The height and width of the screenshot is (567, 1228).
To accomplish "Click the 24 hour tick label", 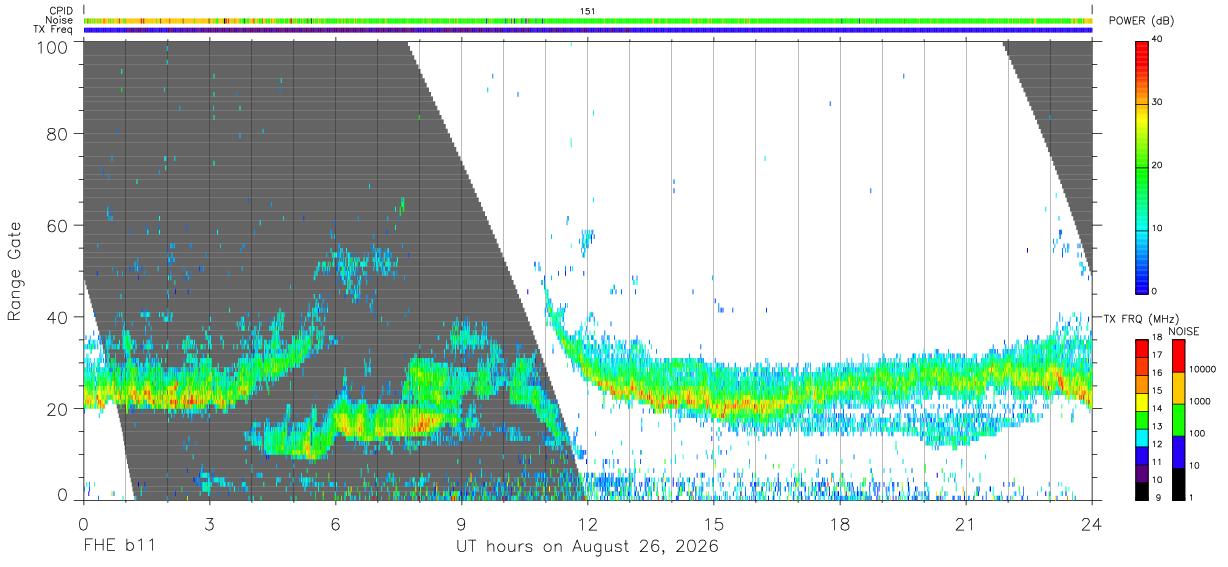I will 1091,523.
